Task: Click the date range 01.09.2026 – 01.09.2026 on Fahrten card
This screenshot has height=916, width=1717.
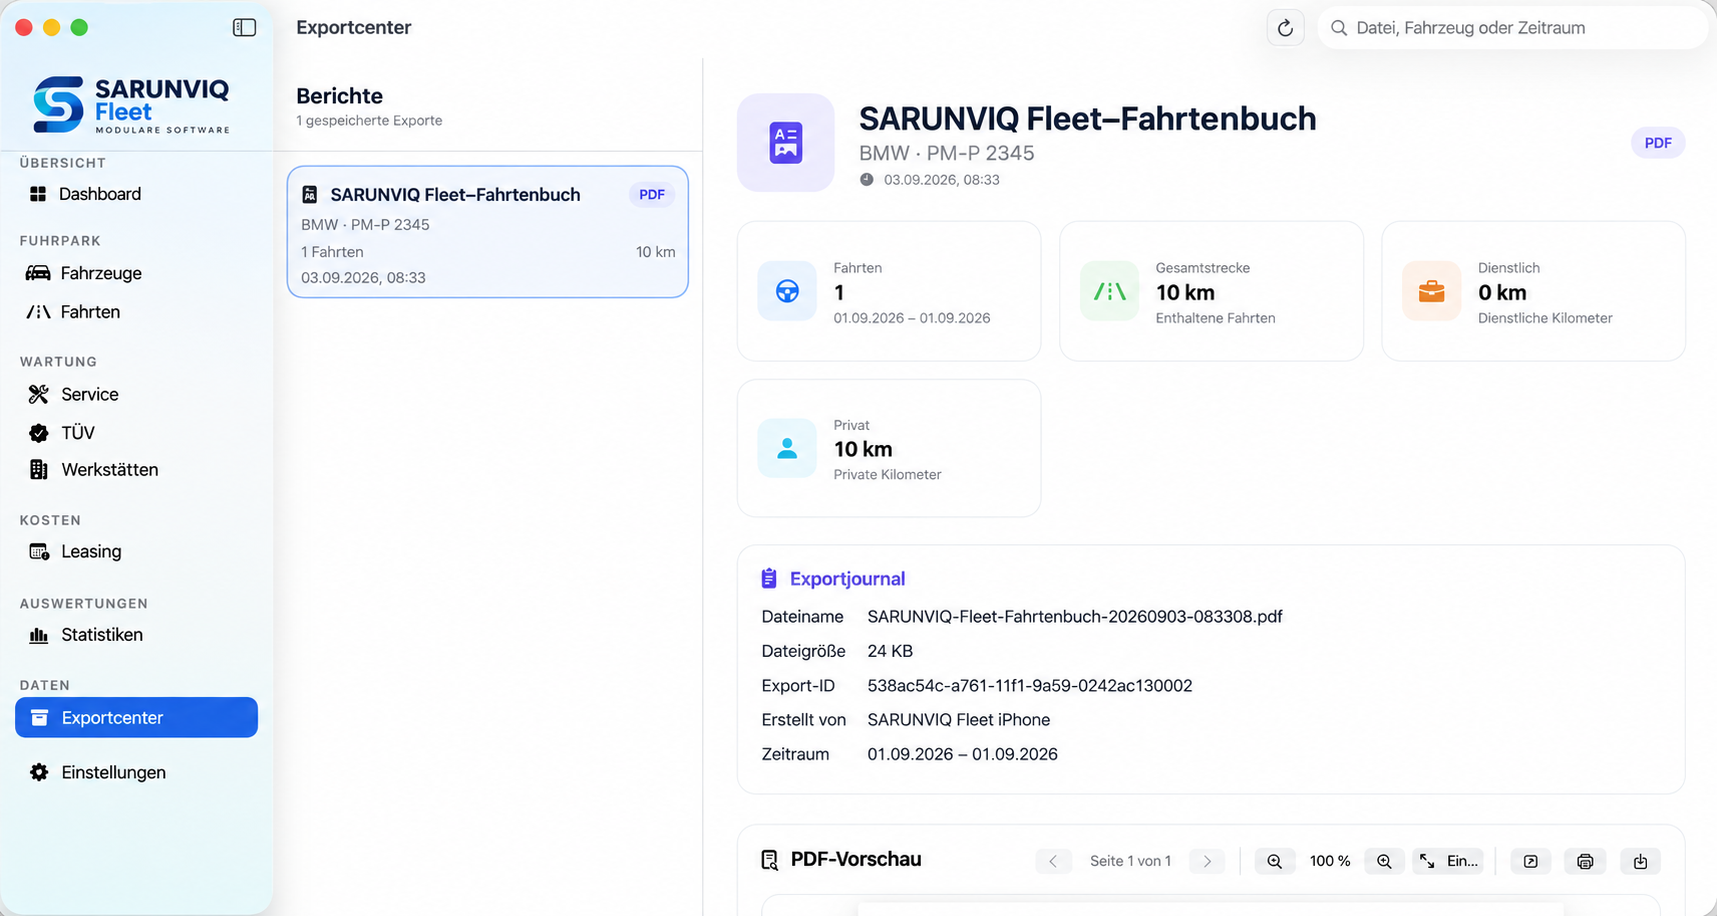Action: [x=912, y=318]
